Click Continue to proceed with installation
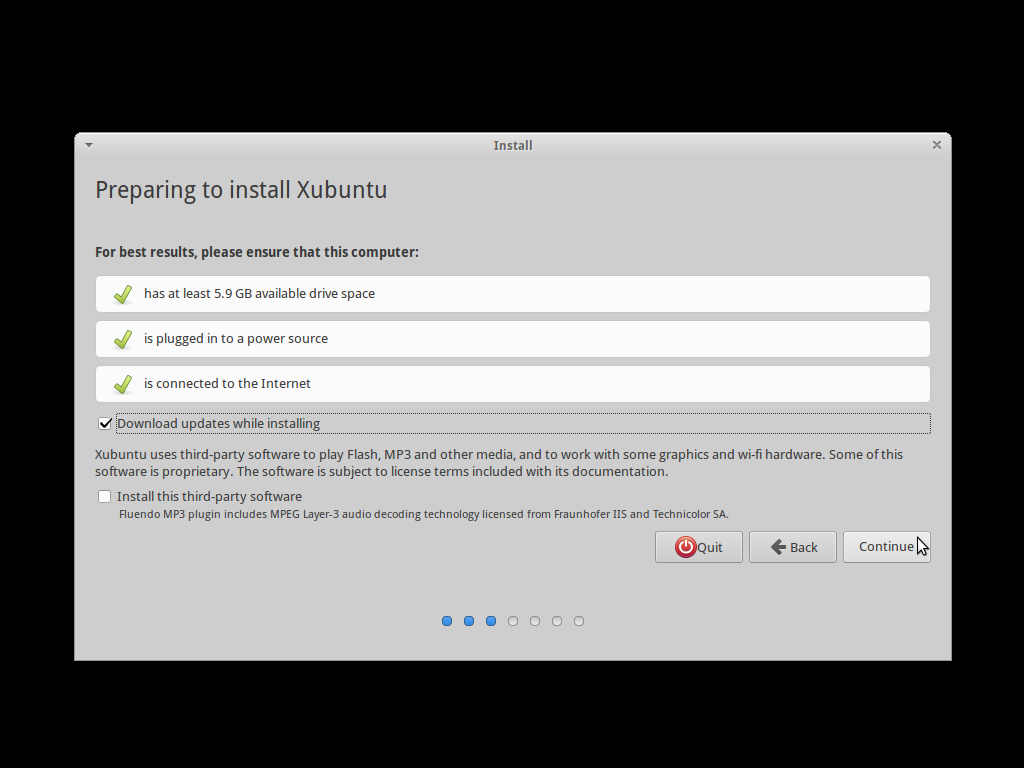This screenshot has width=1024, height=768. coord(886,547)
